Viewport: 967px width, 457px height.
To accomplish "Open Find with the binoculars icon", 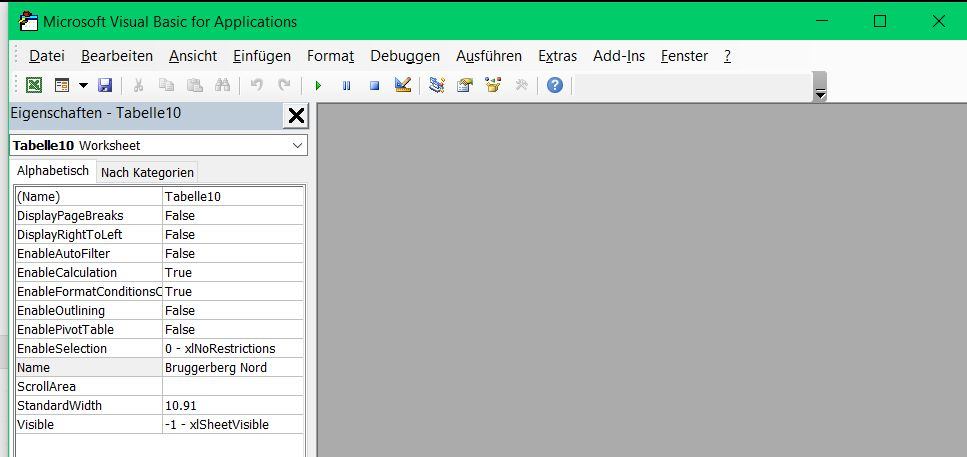I will (x=222, y=85).
